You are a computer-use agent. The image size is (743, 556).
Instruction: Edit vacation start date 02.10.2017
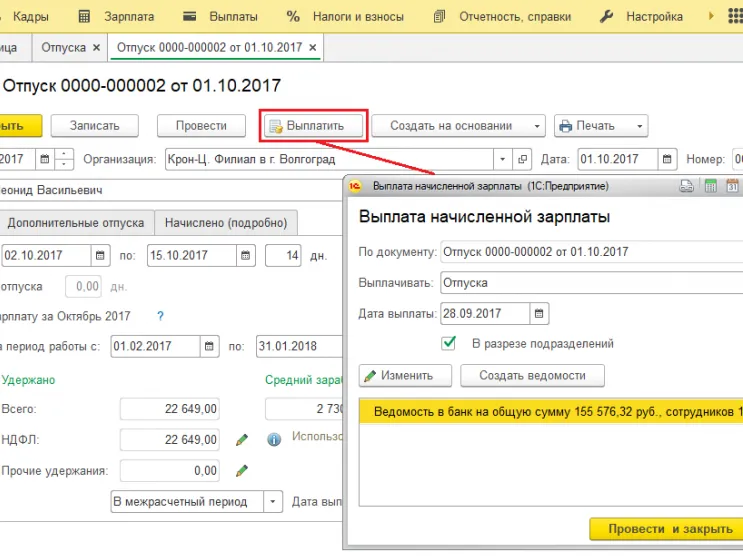(46, 255)
